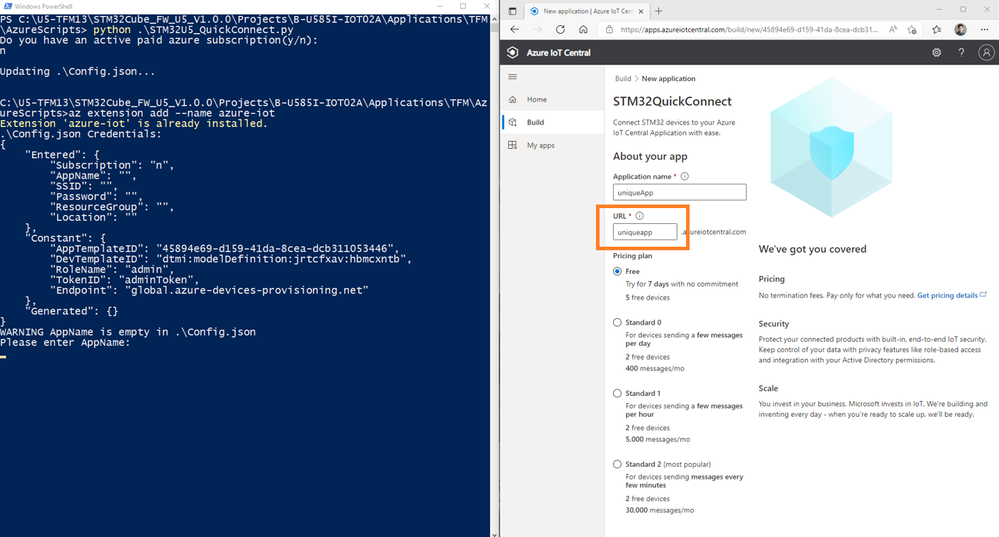Click "Updating .\Config.json..." line in PowerShell

point(77,71)
